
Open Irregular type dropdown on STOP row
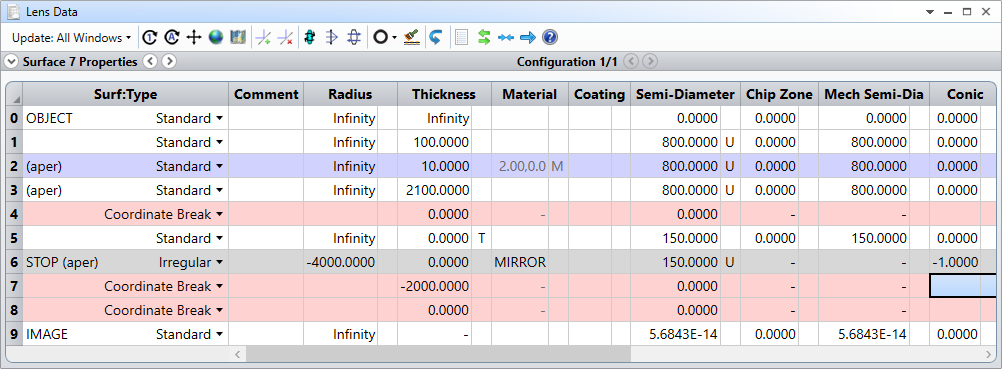click(x=220, y=262)
